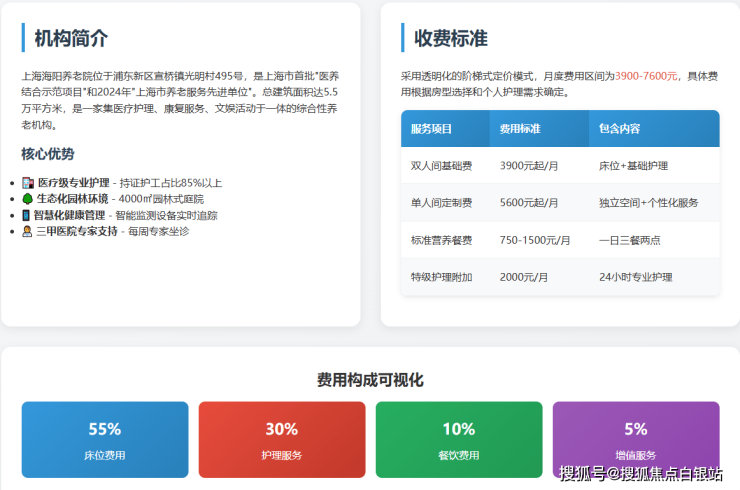Click the 机构简介 section heading
The width and height of the screenshot is (740, 490).
[x=71, y=39]
